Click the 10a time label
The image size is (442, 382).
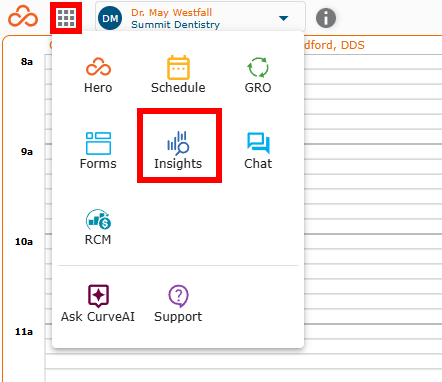[x=24, y=242]
